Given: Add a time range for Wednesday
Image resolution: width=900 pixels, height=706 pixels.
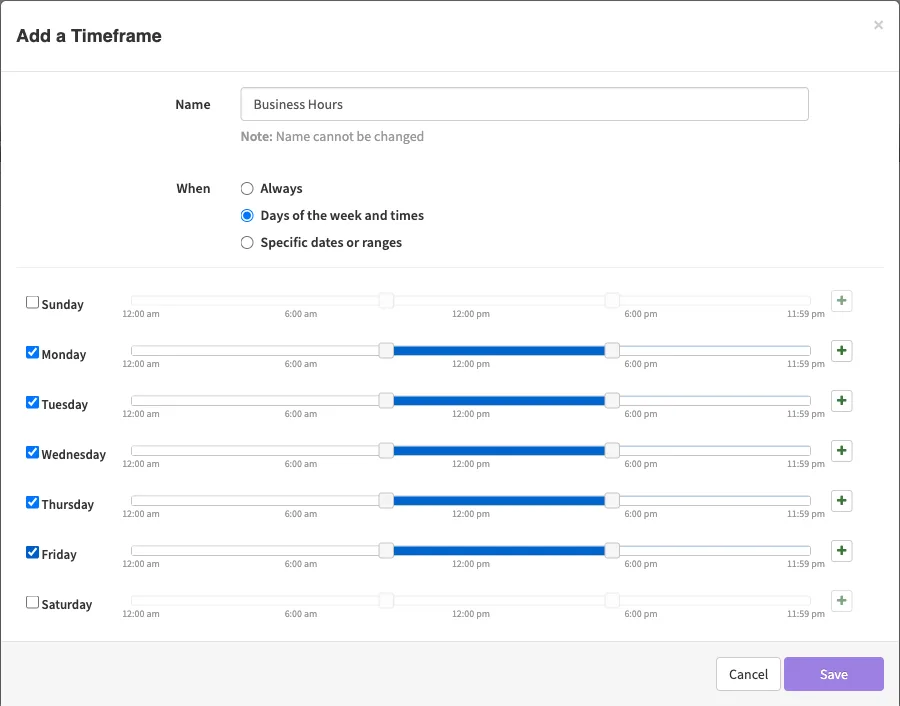Looking at the screenshot, I should [841, 451].
